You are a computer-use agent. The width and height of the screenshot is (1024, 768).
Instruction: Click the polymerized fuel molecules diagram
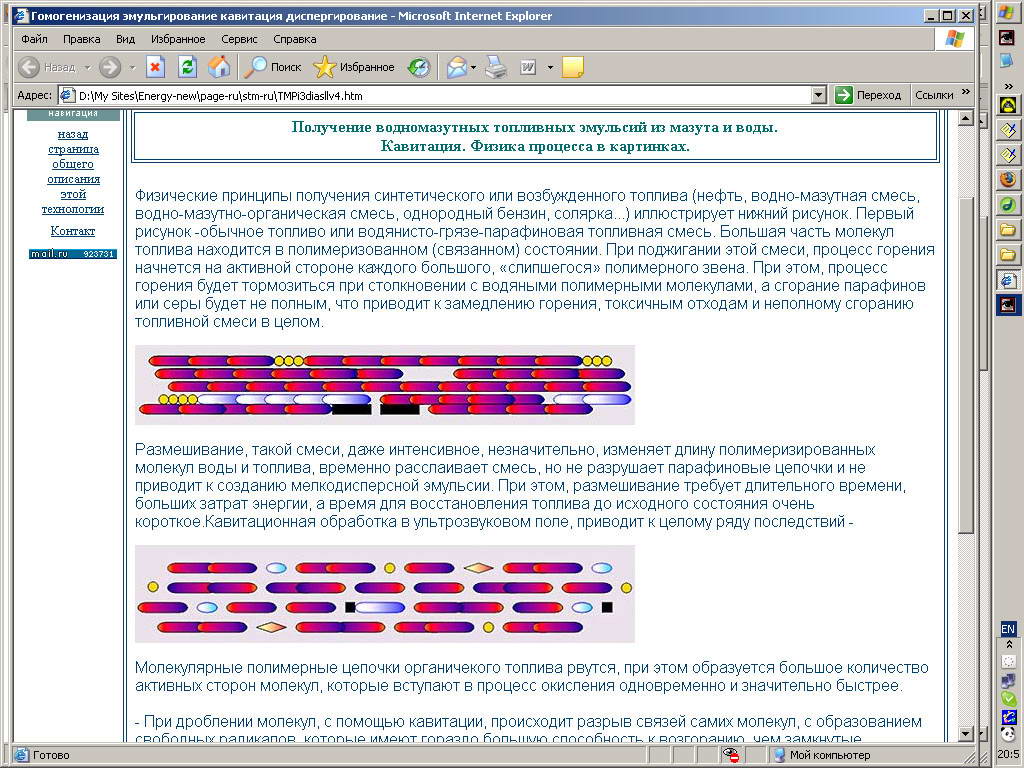[x=385, y=385]
